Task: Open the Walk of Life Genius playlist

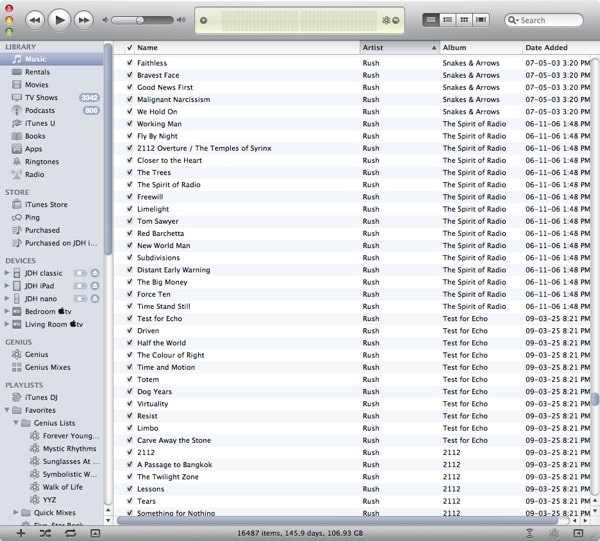Action: pyautogui.click(x=65, y=487)
